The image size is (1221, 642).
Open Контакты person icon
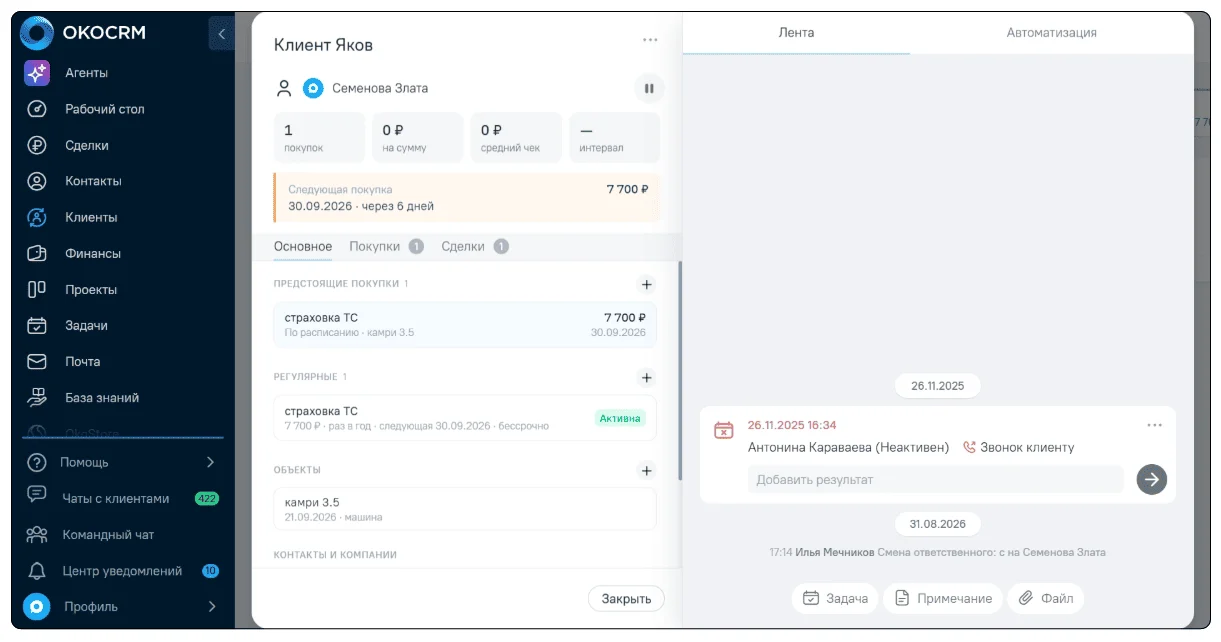point(37,181)
